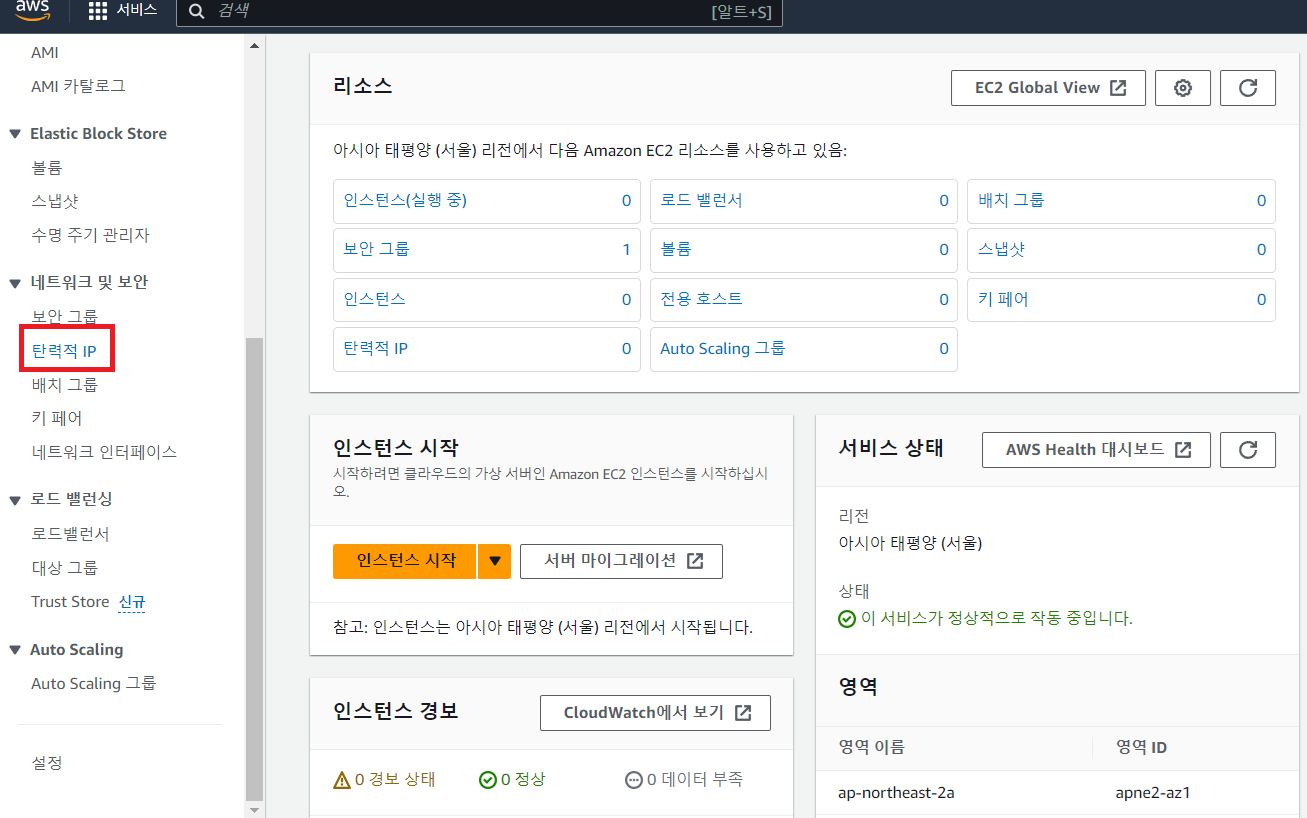Collapse the 로드 밸런싱 section
1307x818 pixels.
tap(14, 499)
